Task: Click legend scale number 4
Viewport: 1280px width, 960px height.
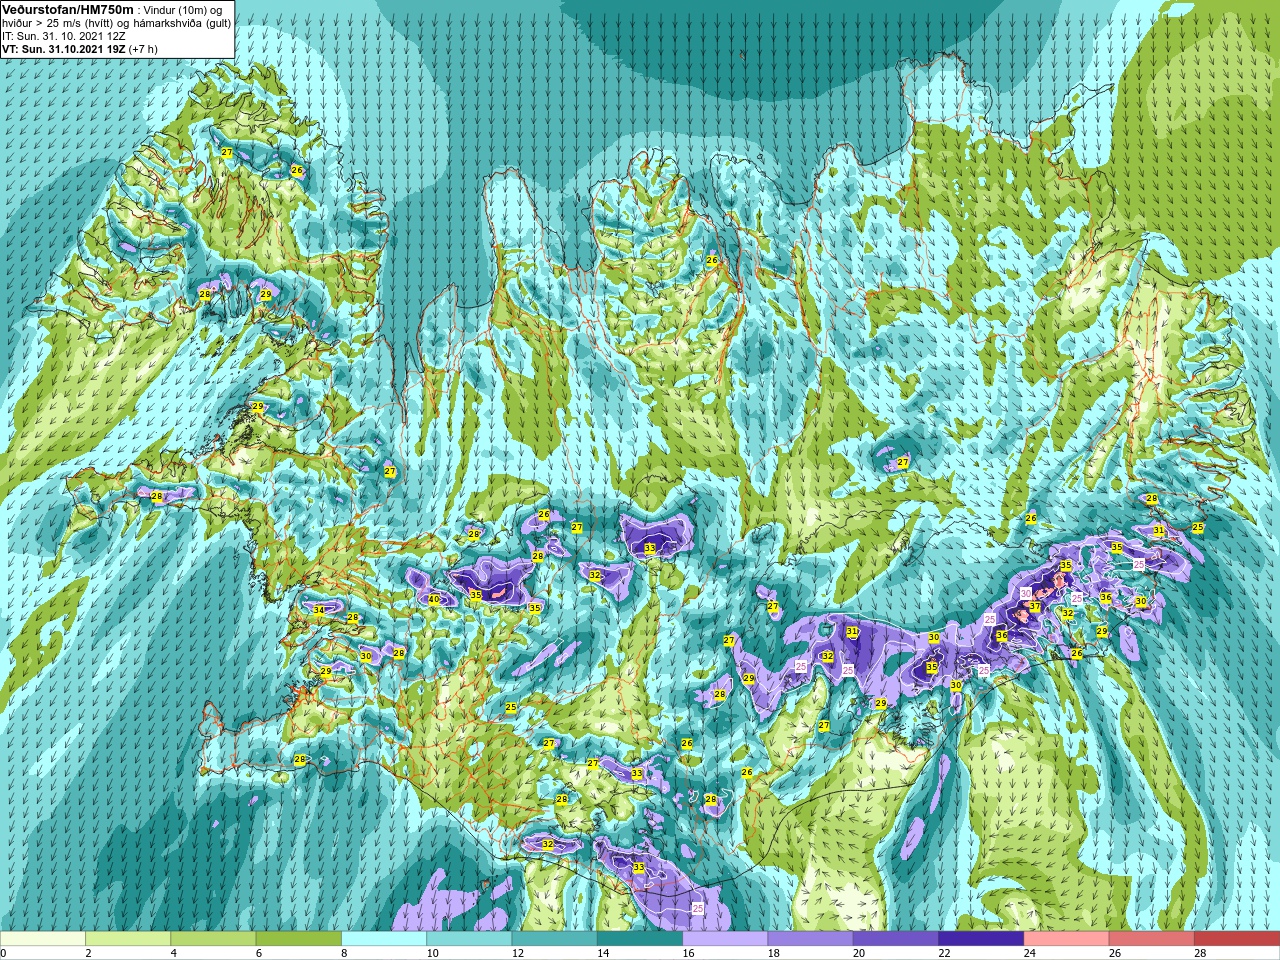Action: [174, 953]
